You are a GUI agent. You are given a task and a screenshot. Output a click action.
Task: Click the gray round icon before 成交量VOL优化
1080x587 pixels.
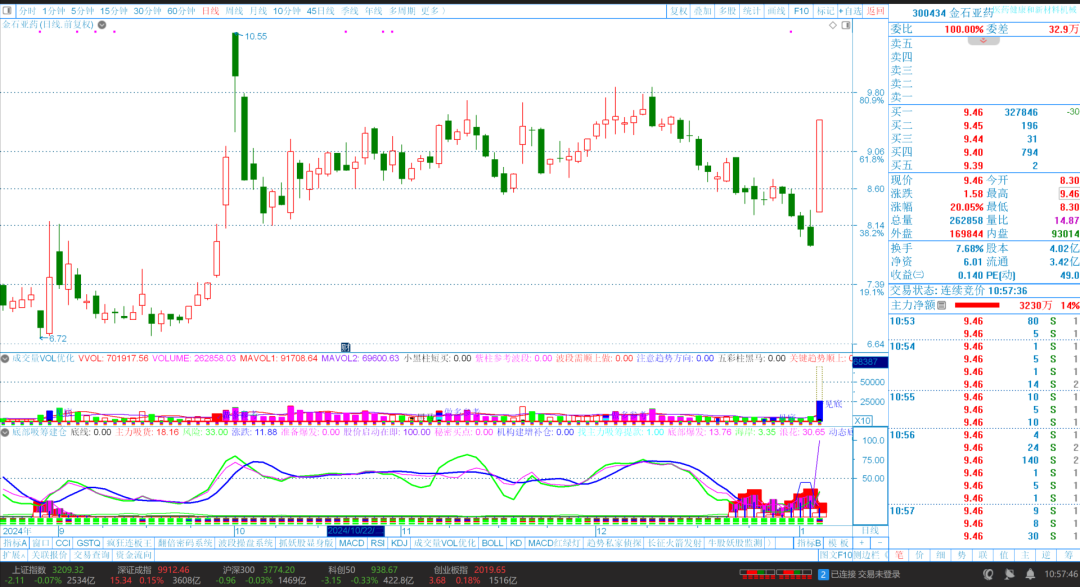point(5,358)
